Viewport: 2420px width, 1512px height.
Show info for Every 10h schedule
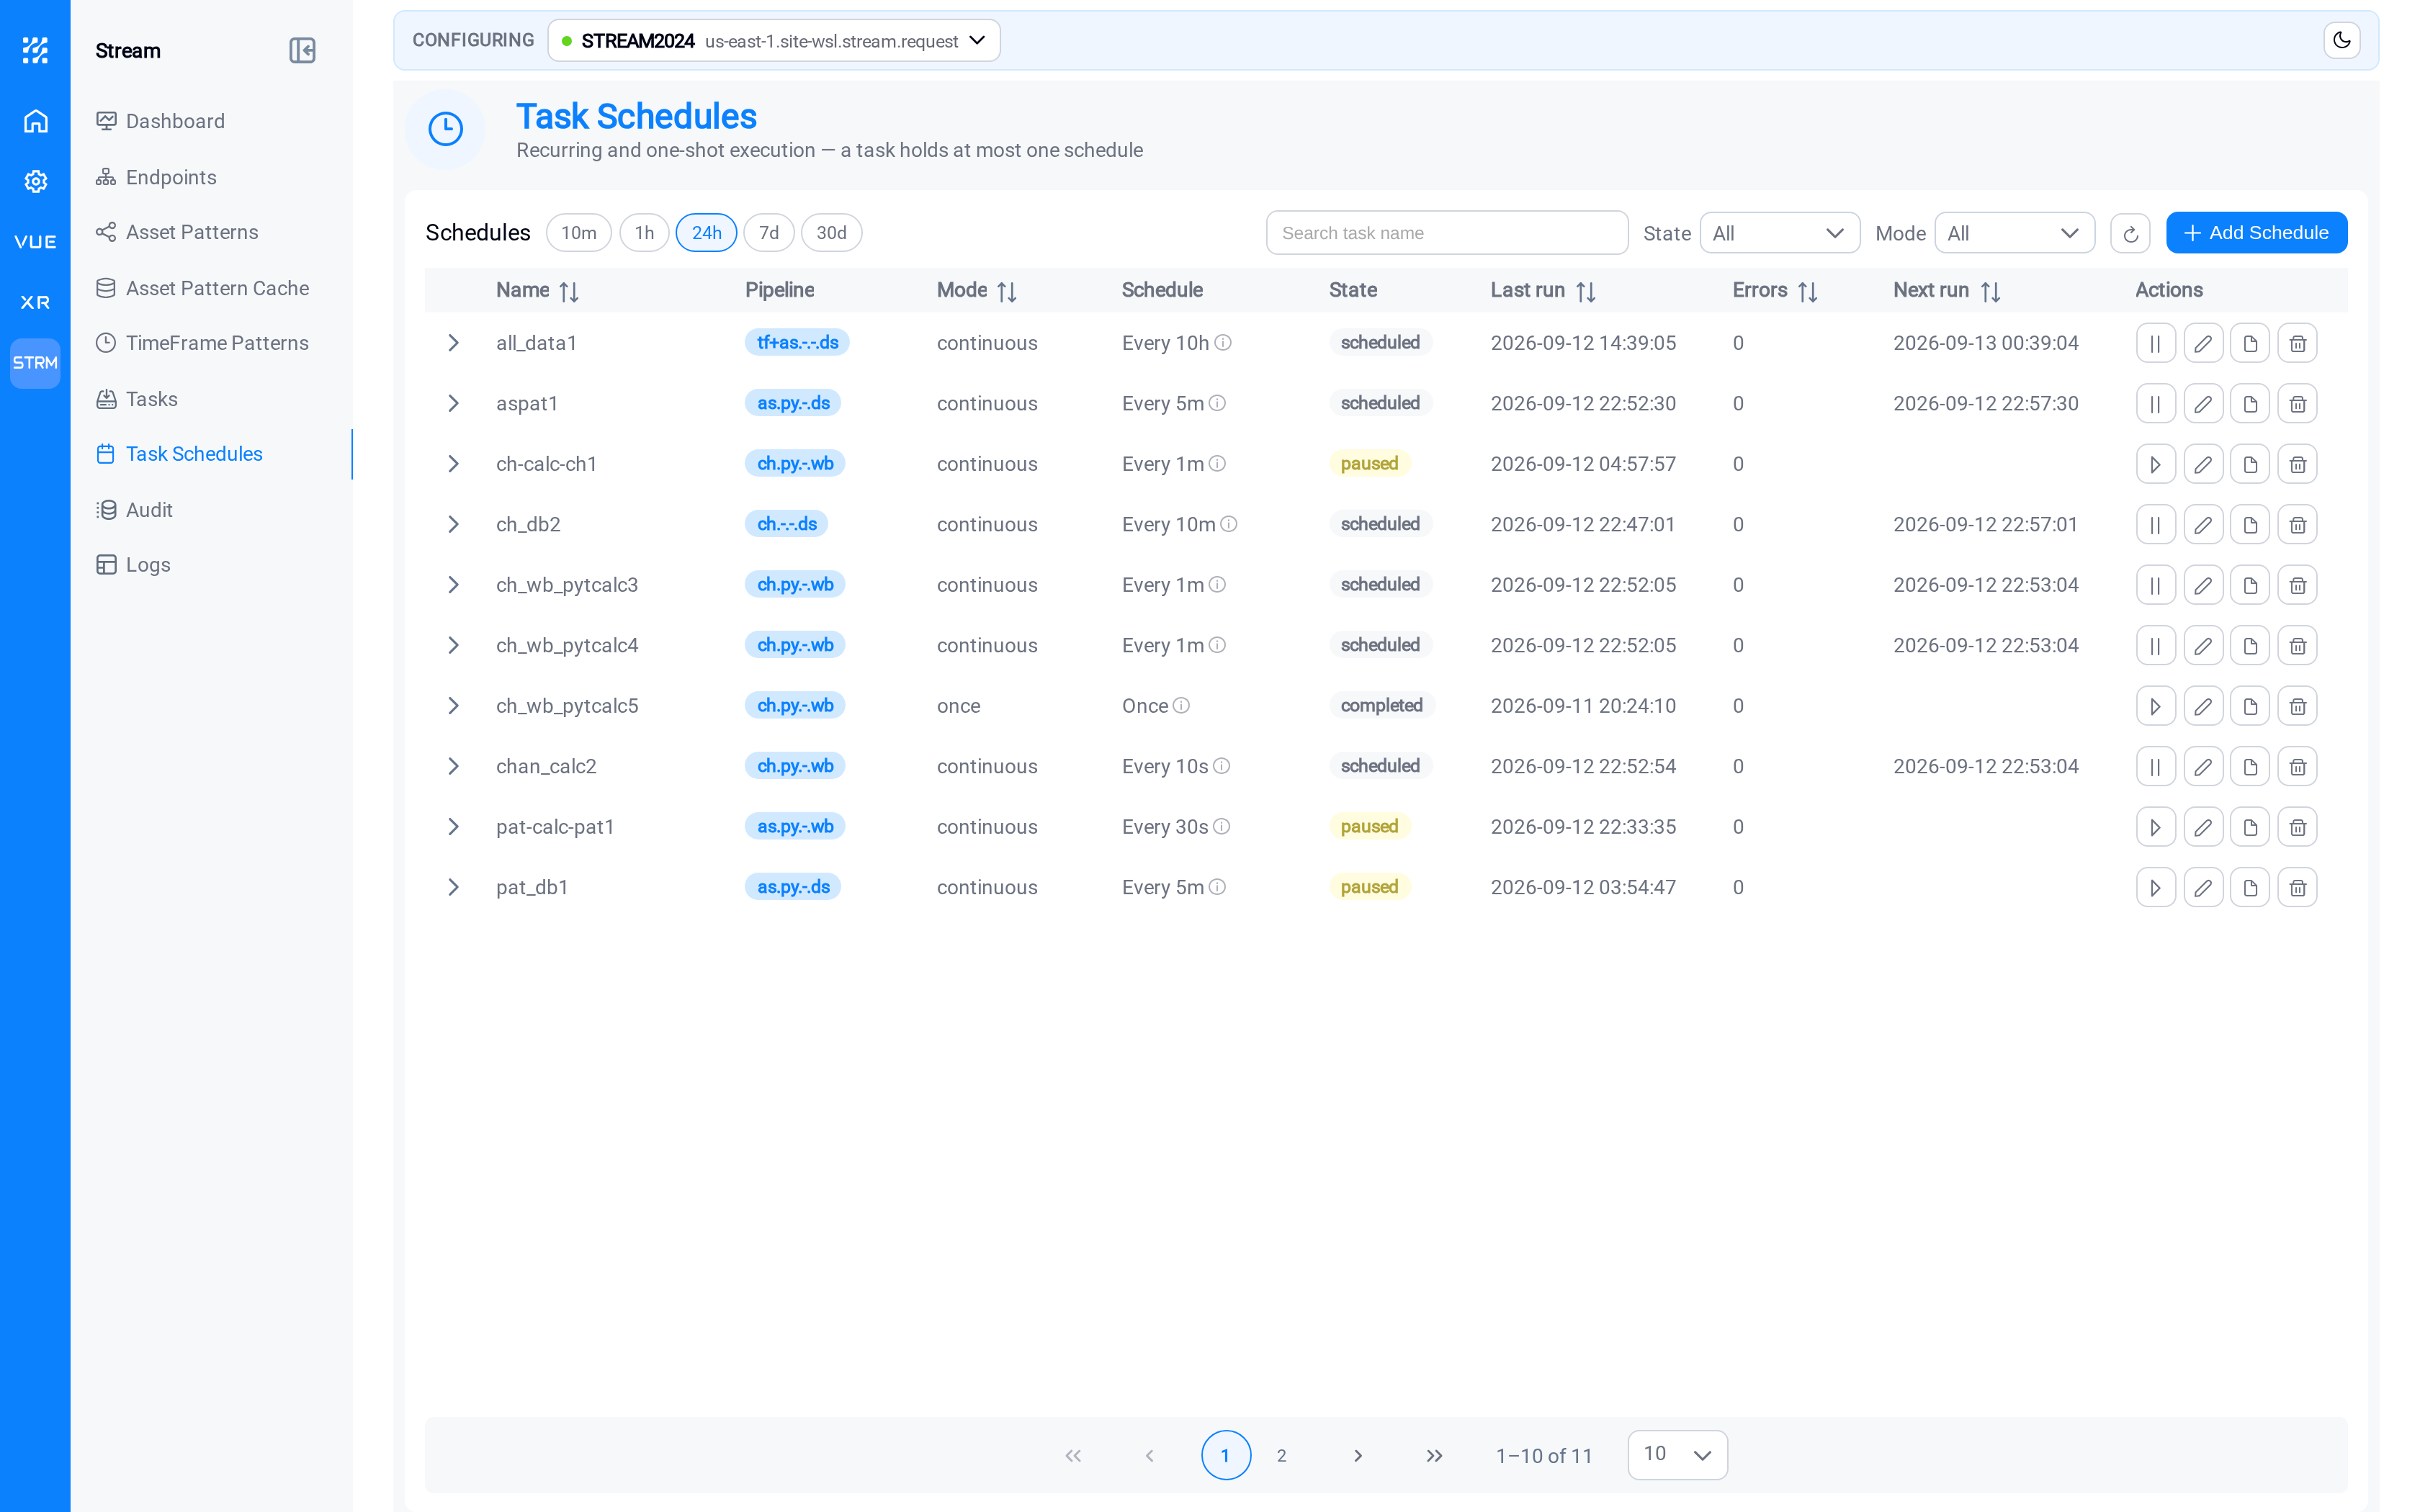1223,343
